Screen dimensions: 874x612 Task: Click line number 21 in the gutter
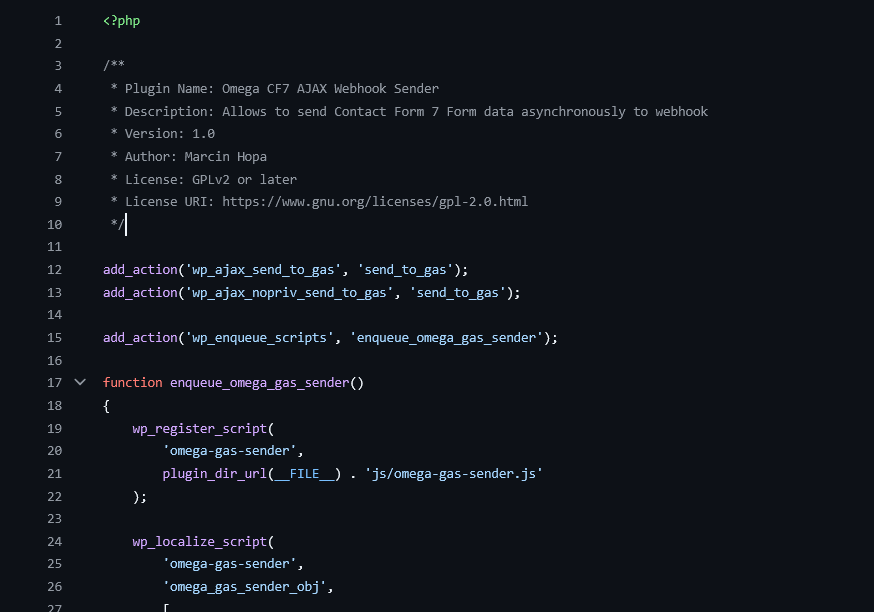(54, 473)
